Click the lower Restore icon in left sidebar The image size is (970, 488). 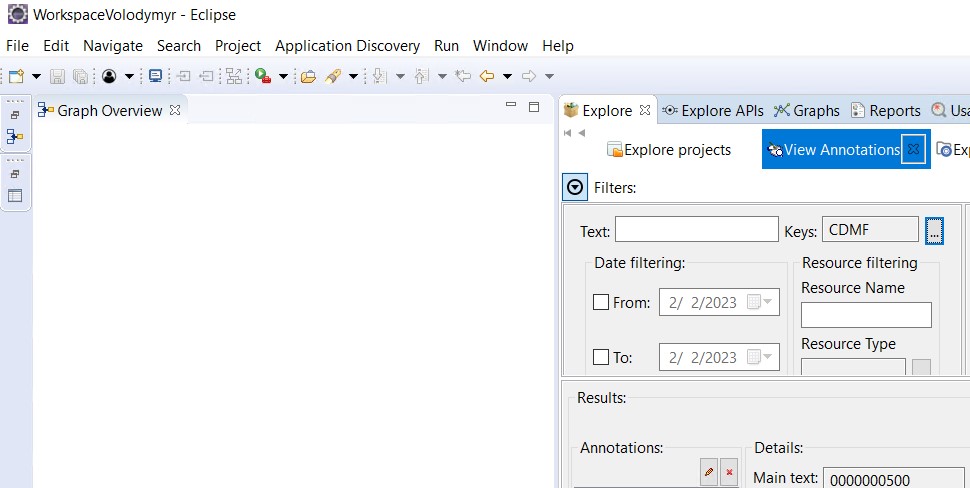15,174
